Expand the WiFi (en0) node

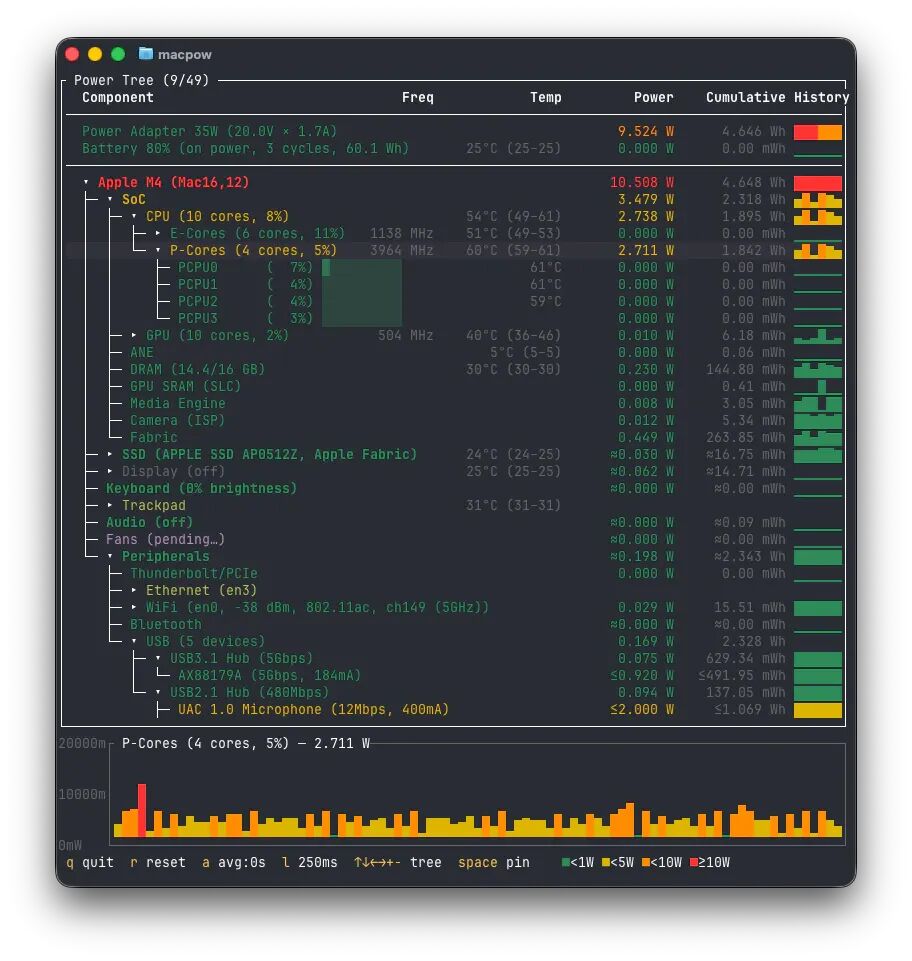(x=134, y=607)
